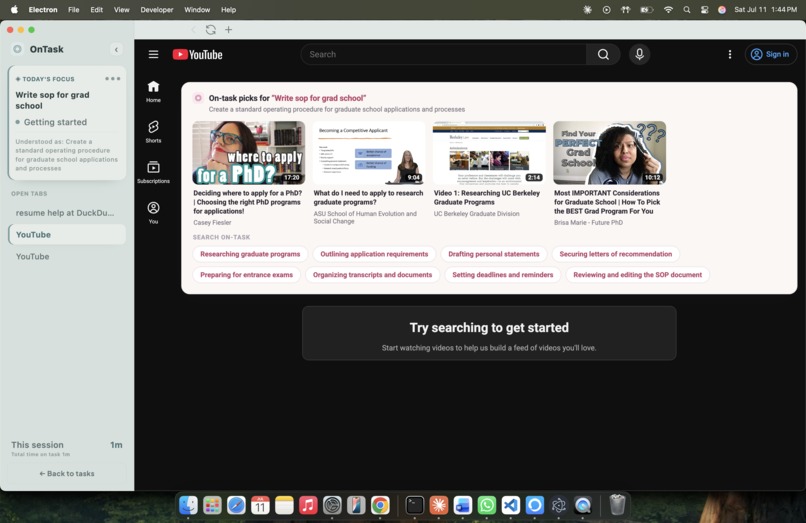Open Google Chrome from the dock
The width and height of the screenshot is (806, 523).
tap(380, 506)
